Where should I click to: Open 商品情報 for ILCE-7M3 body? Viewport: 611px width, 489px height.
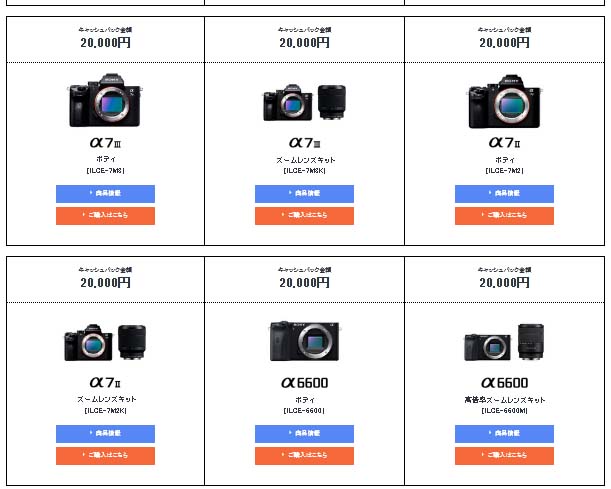tap(105, 194)
